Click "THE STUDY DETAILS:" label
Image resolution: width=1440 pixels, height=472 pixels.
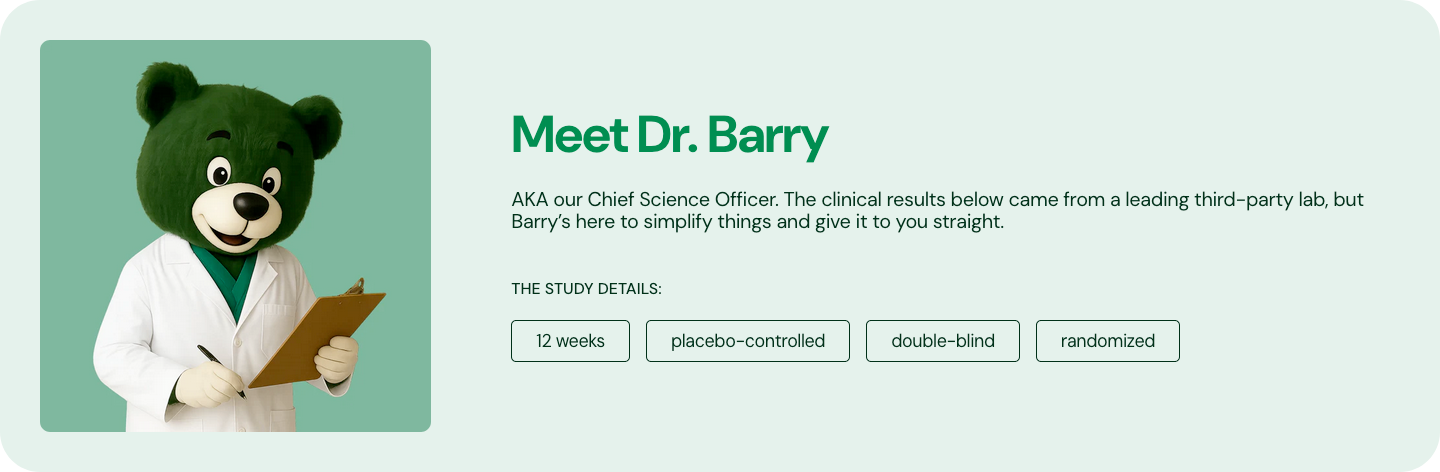click(587, 289)
